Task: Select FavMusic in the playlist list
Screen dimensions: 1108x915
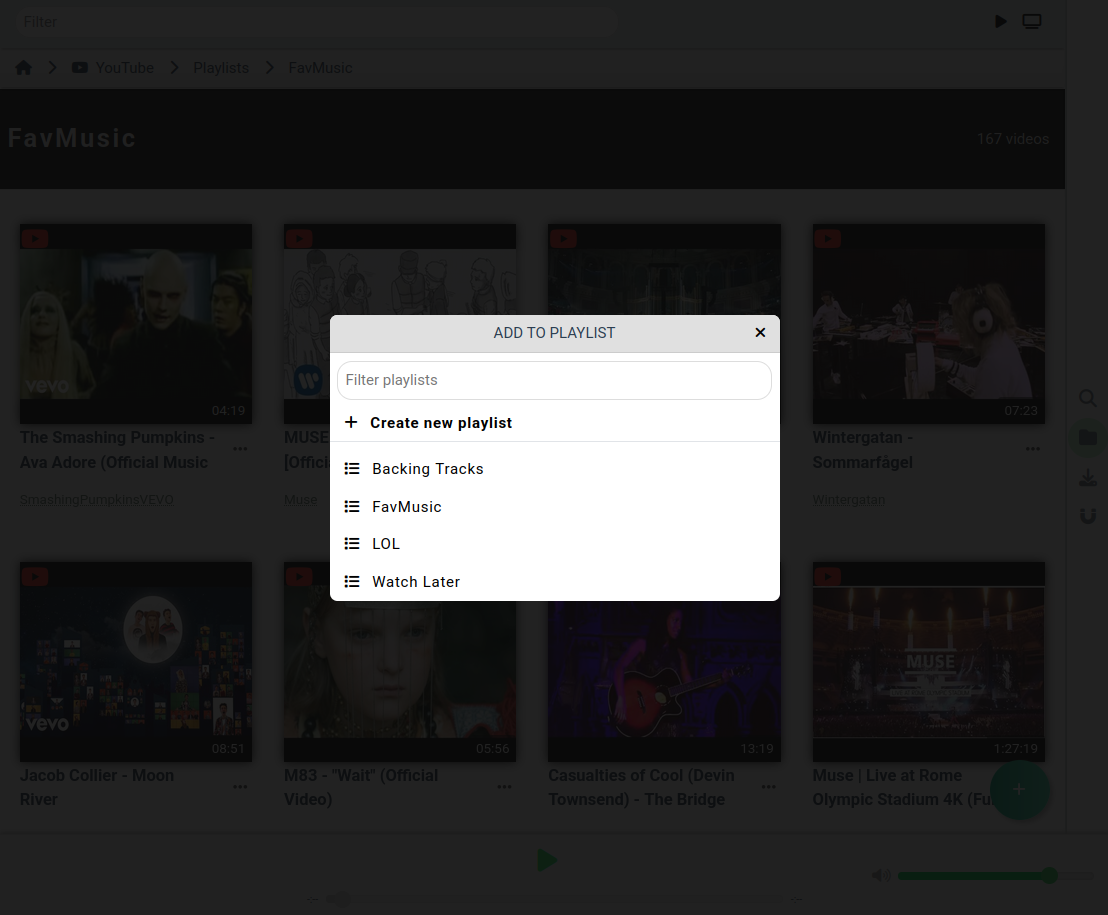Action: click(x=555, y=507)
